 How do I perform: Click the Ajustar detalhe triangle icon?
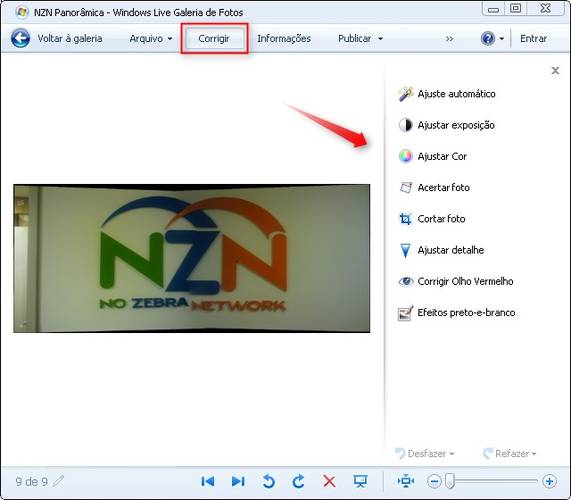click(x=405, y=251)
